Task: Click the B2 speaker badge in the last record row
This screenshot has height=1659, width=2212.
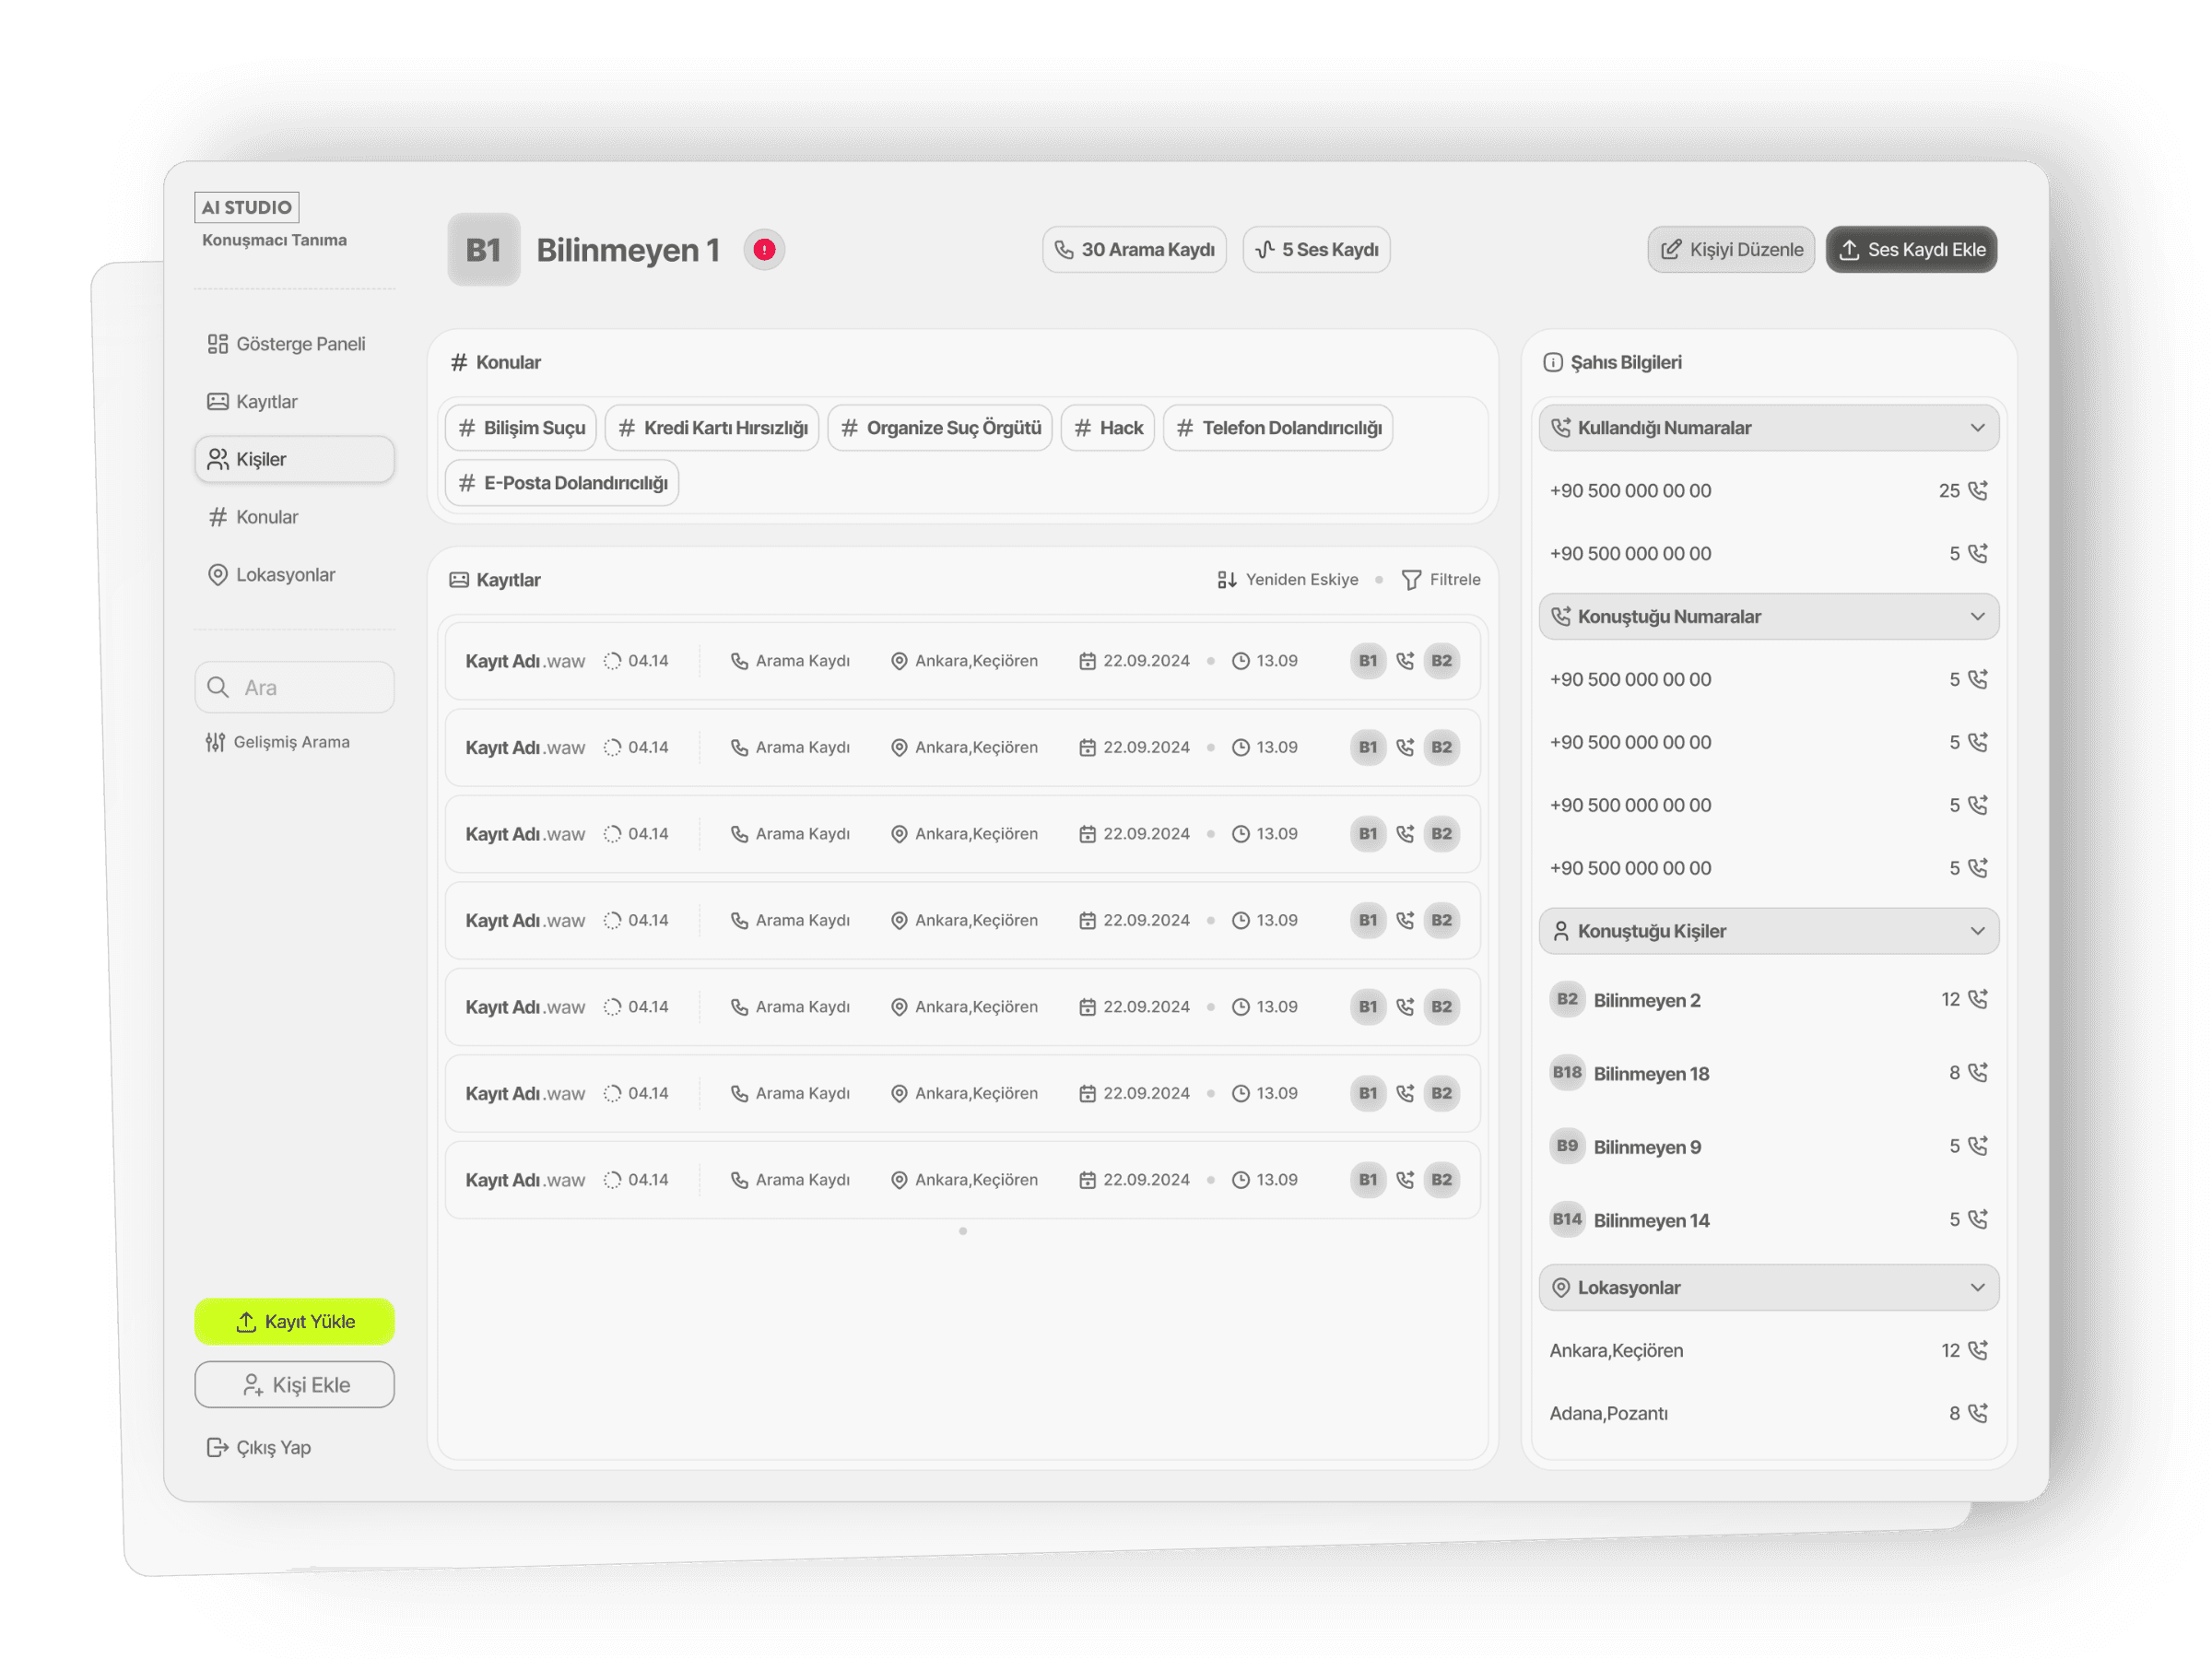Action: click(1441, 1179)
